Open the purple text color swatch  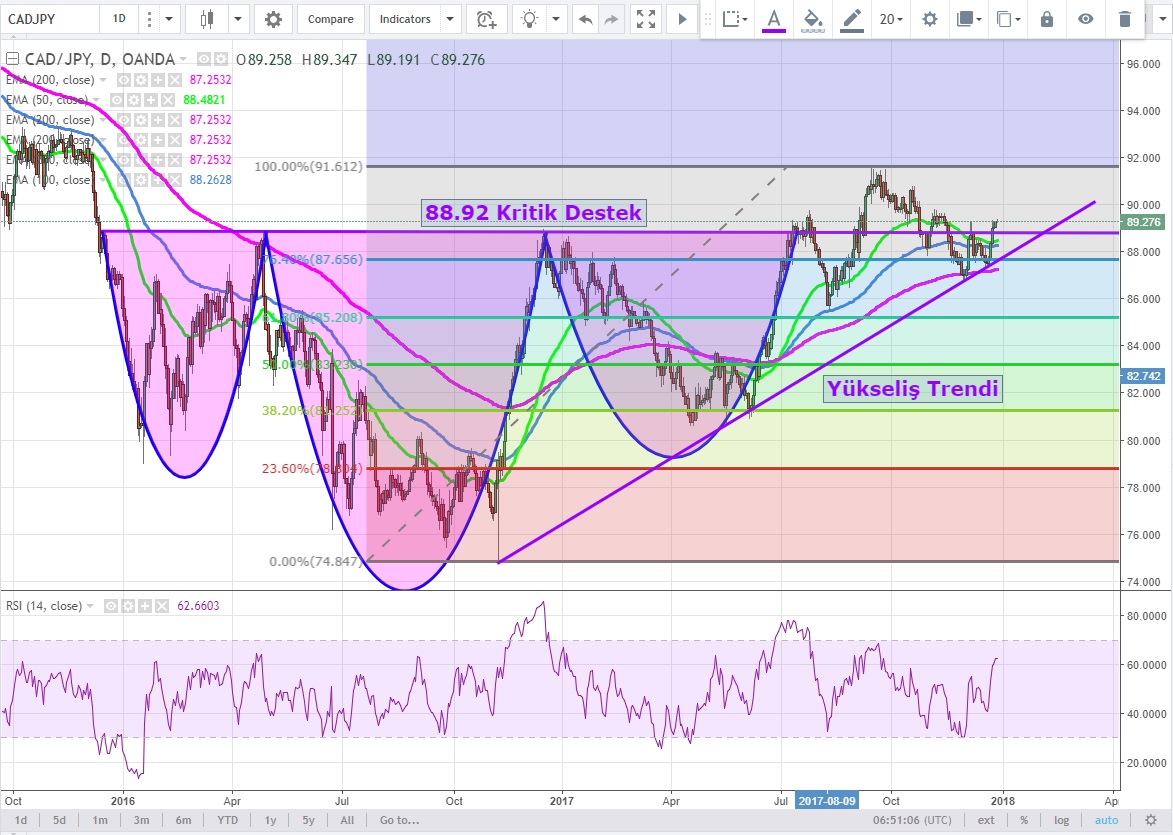(774, 19)
